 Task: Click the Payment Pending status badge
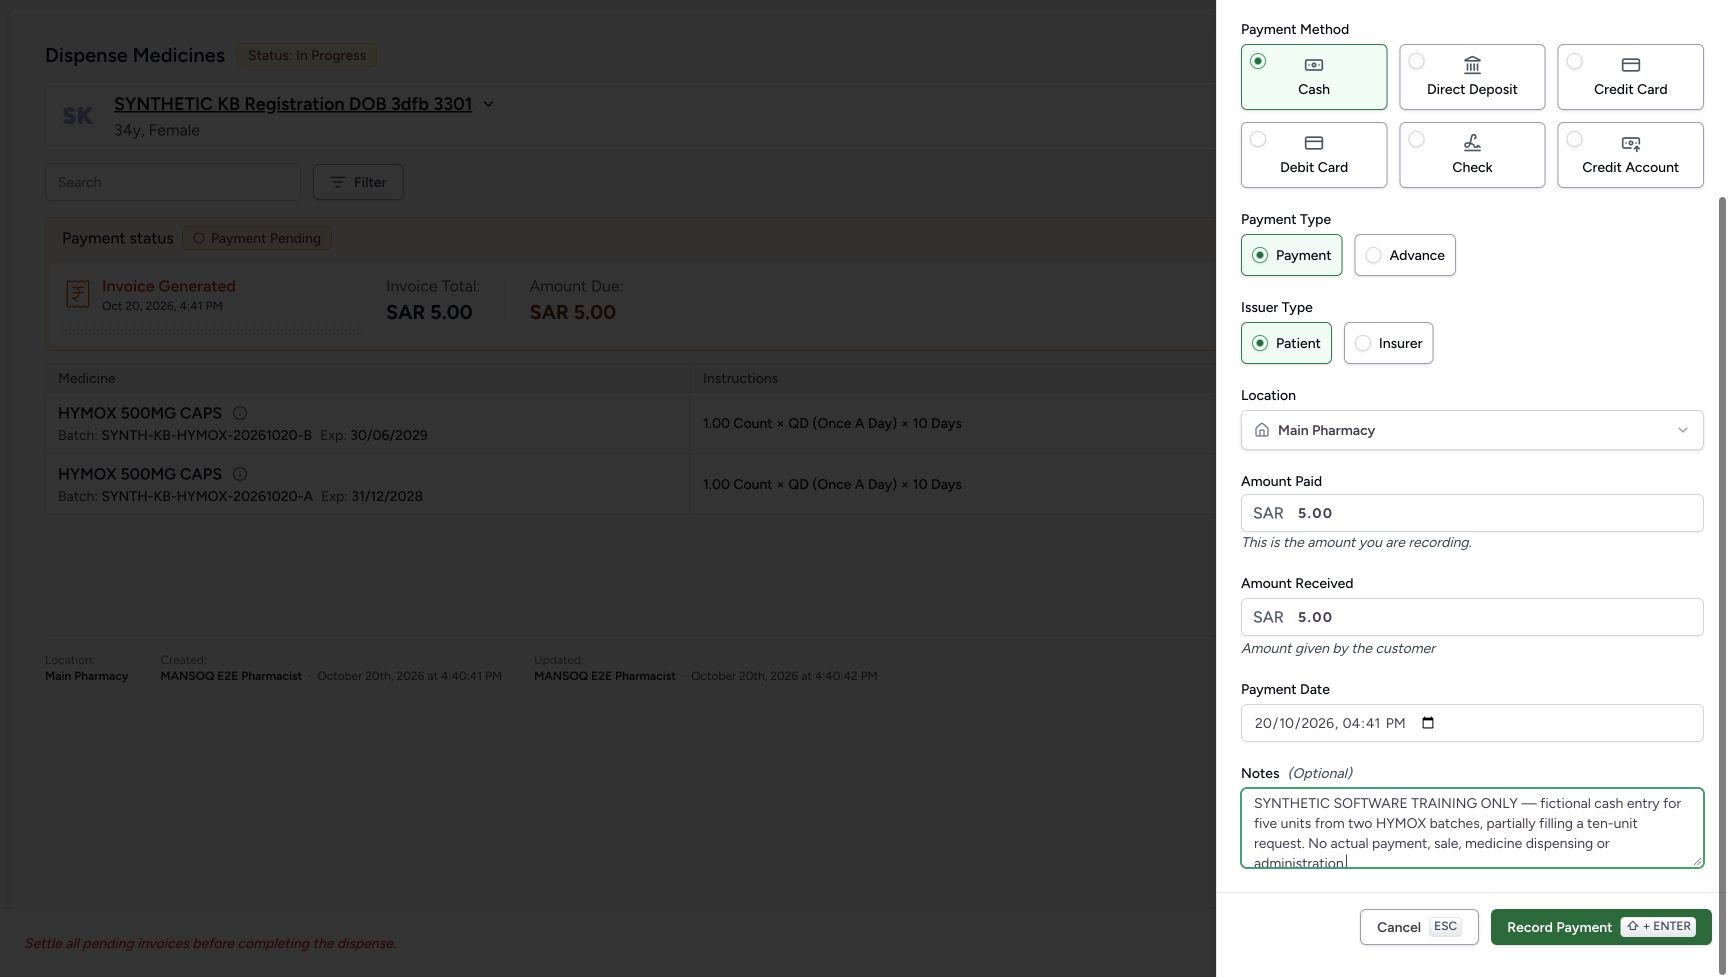pyautogui.click(x=257, y=238)
